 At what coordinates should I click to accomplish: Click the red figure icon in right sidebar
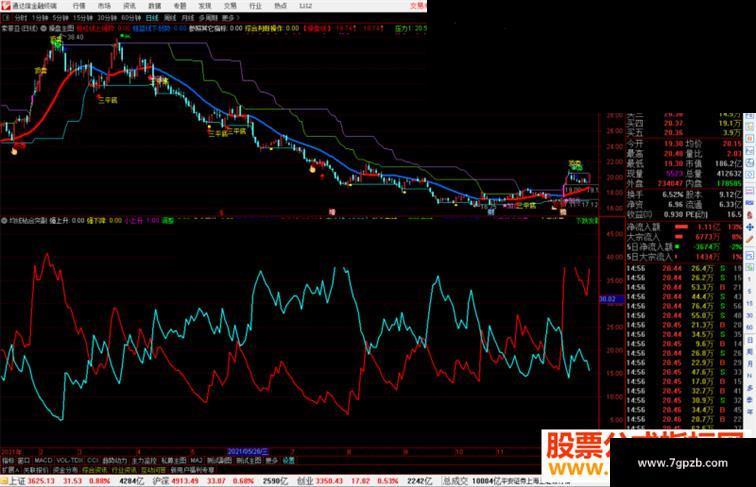pos(750,215)
